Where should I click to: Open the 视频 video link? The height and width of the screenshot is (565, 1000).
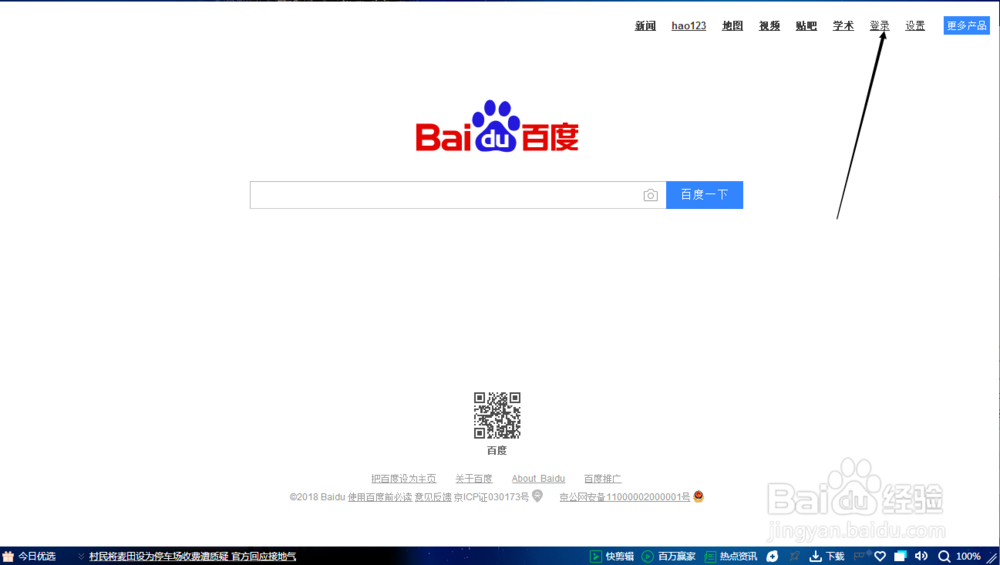point(769,26)
